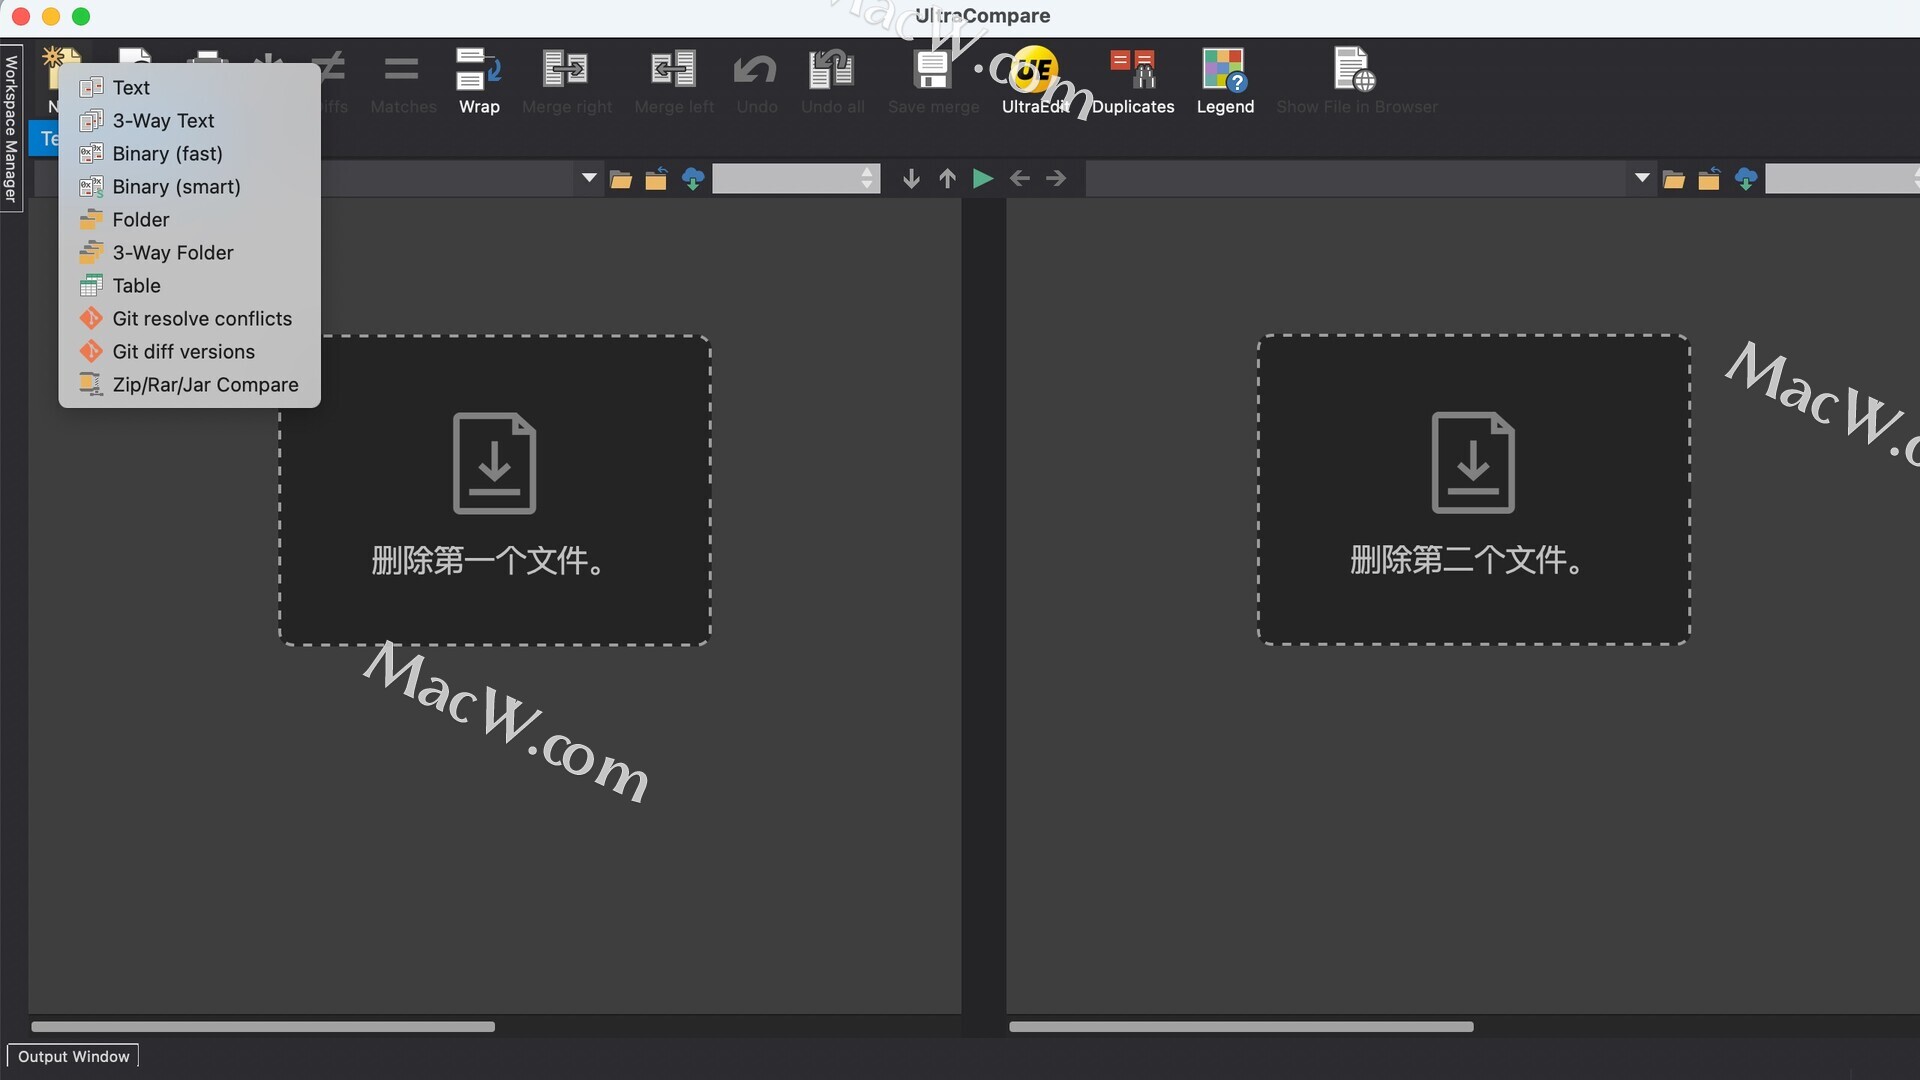This screenshot has width=1920, height=1080.
Task: Click the right pane file path input field
Action: click(x=1358, y=178)
